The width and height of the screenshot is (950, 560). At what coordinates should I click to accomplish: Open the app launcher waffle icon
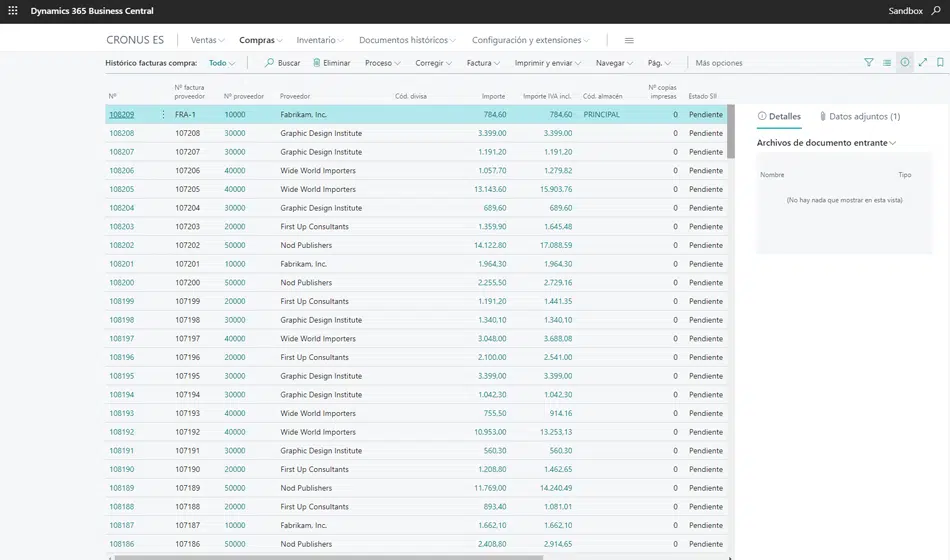(x=13, y=11)
